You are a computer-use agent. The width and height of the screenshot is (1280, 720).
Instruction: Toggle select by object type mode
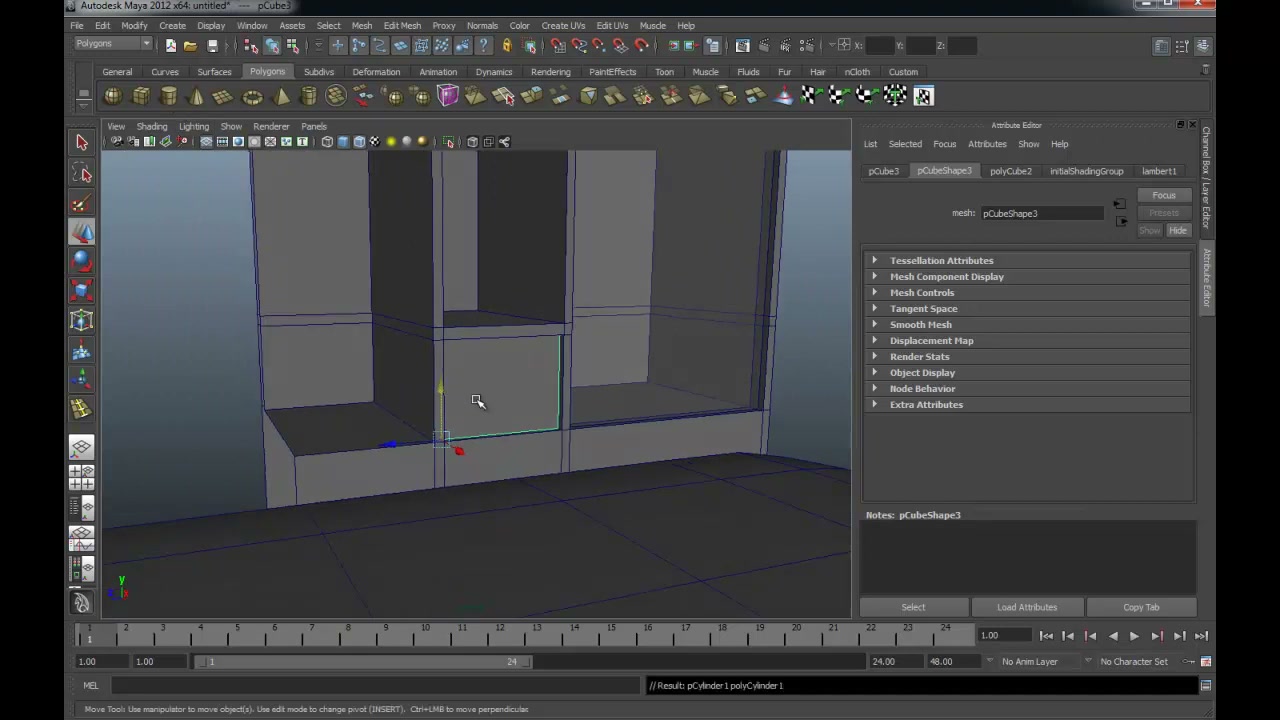pyautogui.click(x=272, y=45)
